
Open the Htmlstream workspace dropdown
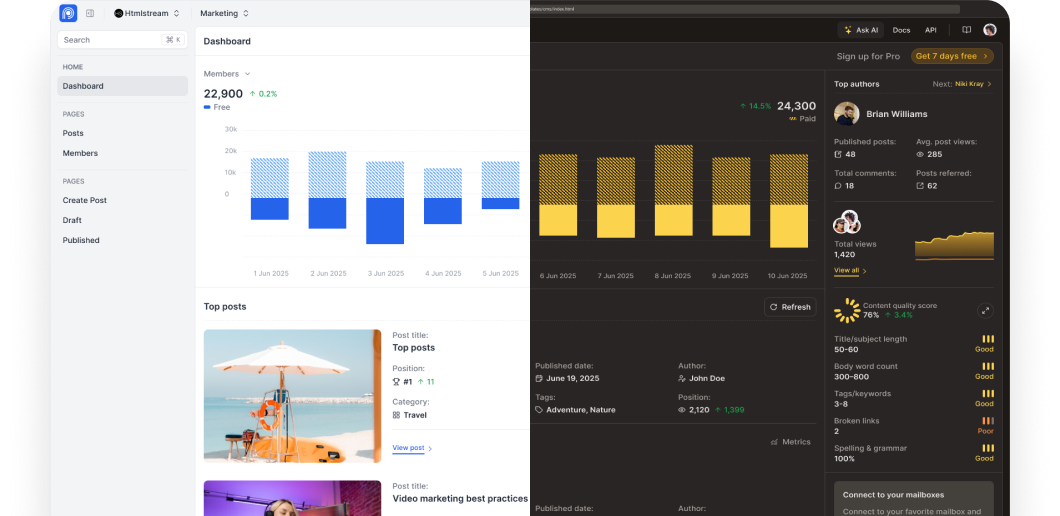[x=147, y=13]
